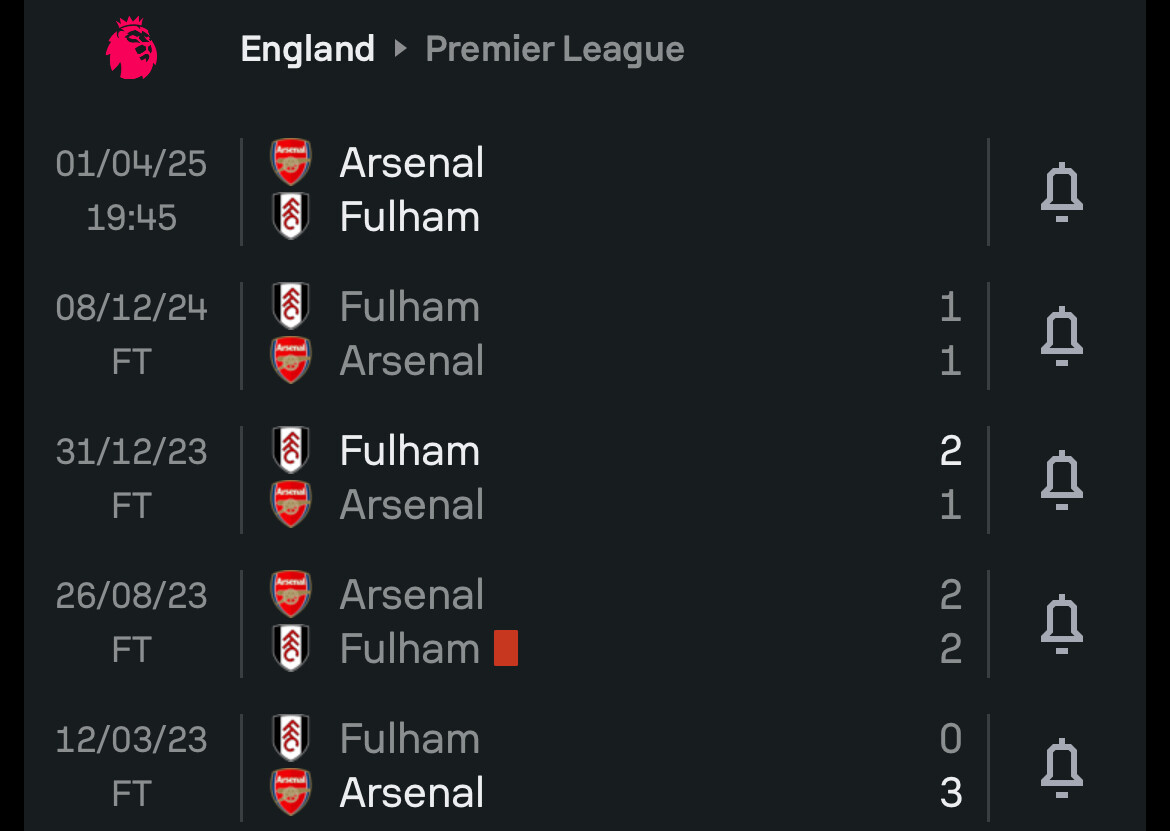
Task: Click bell icon for 12/03/23 match
Action: [x=1062, y=768]
